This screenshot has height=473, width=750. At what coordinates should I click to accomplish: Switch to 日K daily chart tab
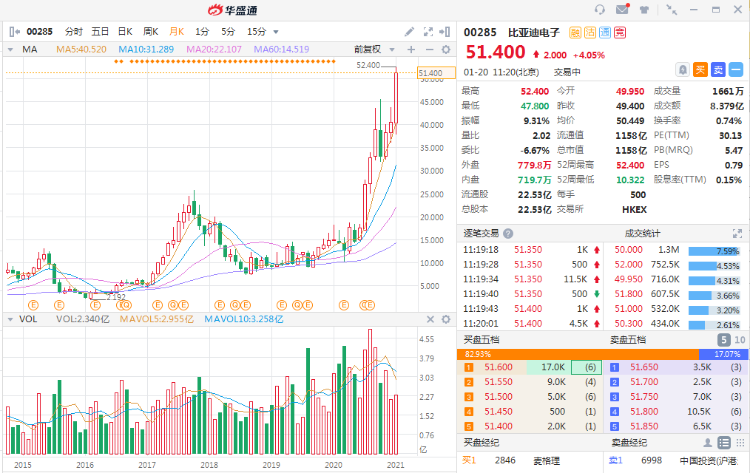point(125,32)
